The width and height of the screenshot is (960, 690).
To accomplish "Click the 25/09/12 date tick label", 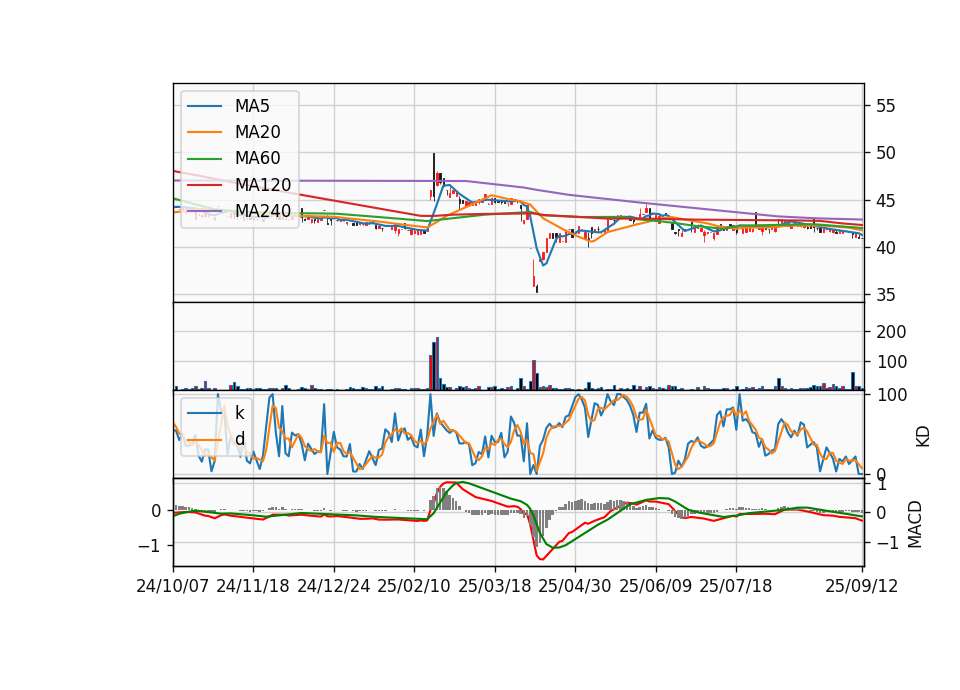I will (861, 586).
